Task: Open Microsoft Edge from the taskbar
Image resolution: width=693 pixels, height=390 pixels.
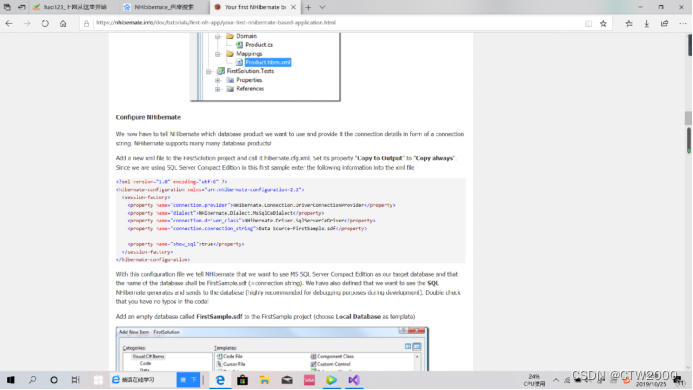Action: [x=220, y=380]
